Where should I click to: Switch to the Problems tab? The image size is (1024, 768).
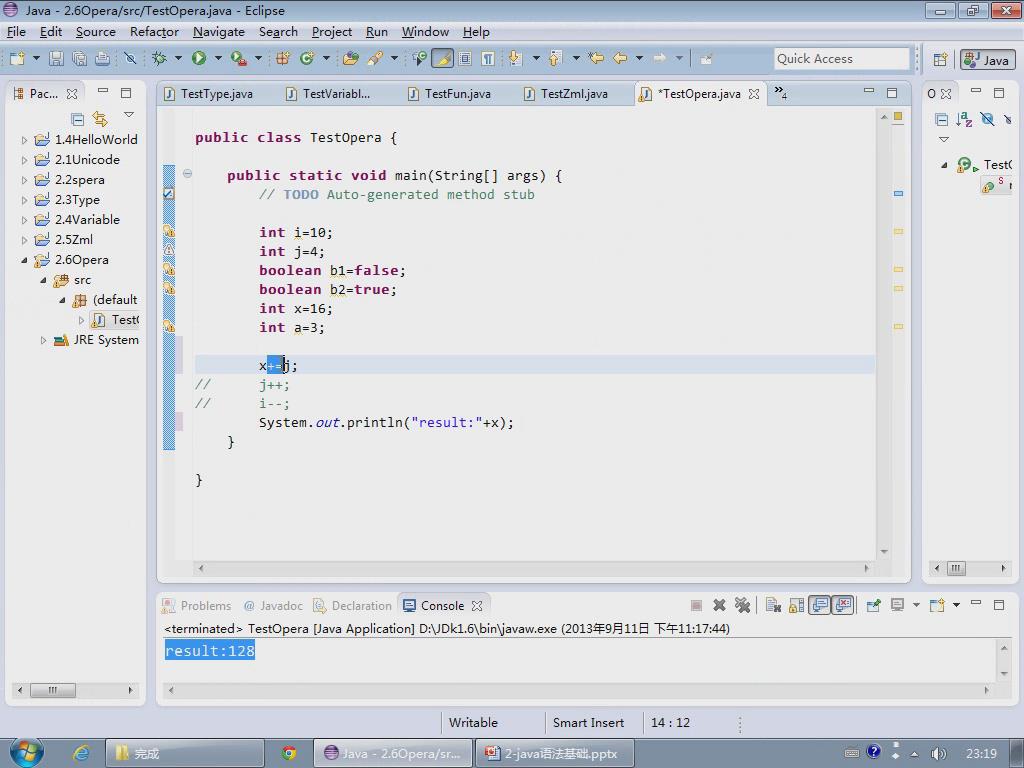point(197,605)
